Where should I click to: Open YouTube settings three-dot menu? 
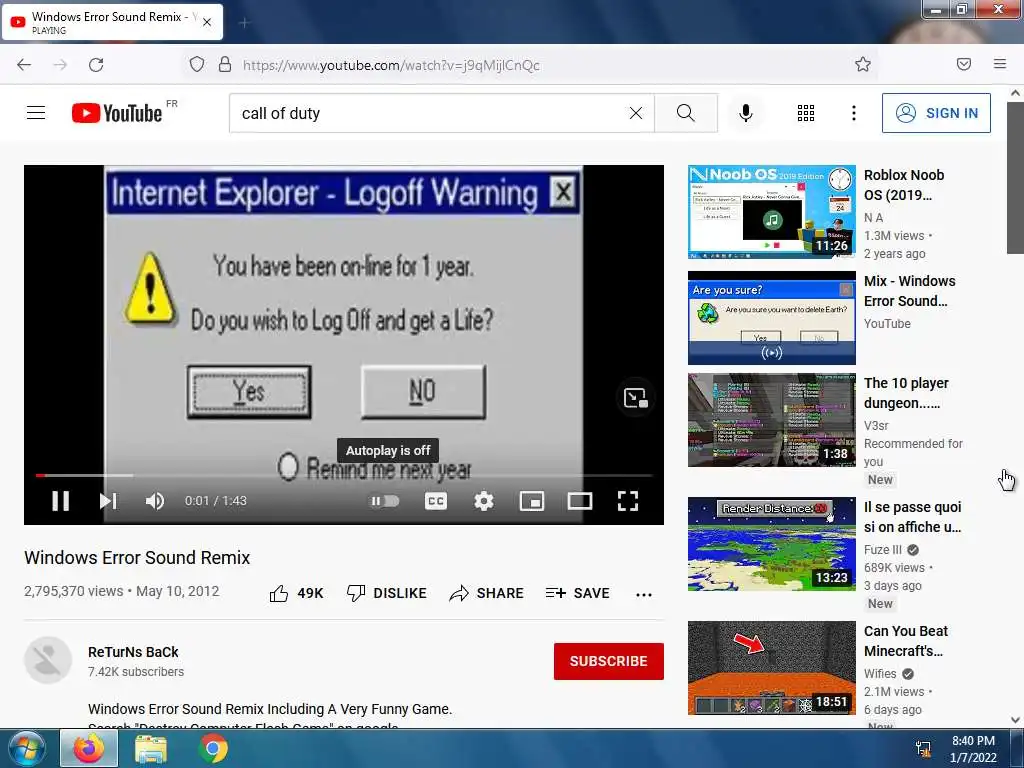pos(854,113)
